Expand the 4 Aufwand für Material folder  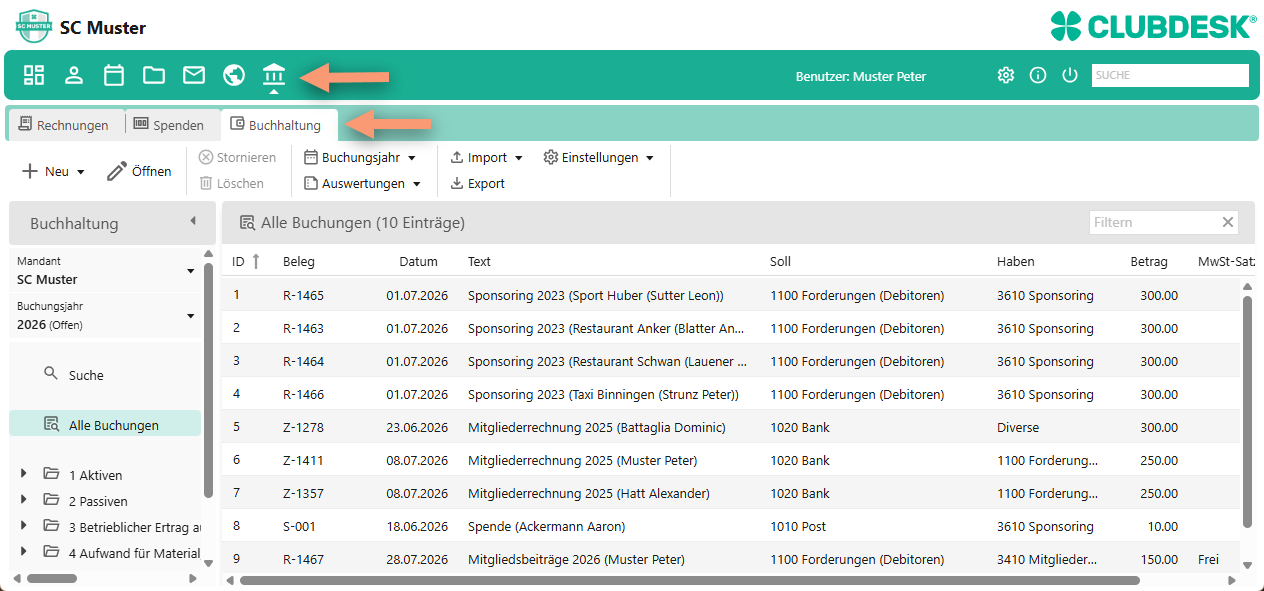point(24,553)
